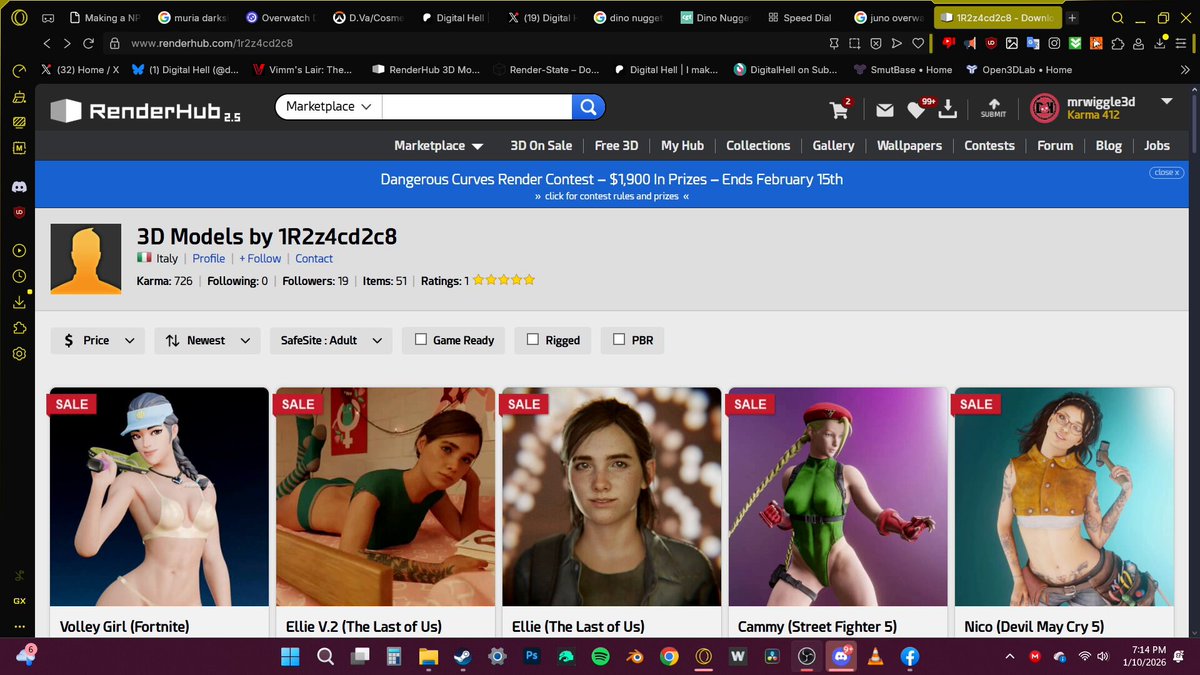The image size is (1200, 675).
Task: Open the shopping cart icon
Action: (840, 109)
